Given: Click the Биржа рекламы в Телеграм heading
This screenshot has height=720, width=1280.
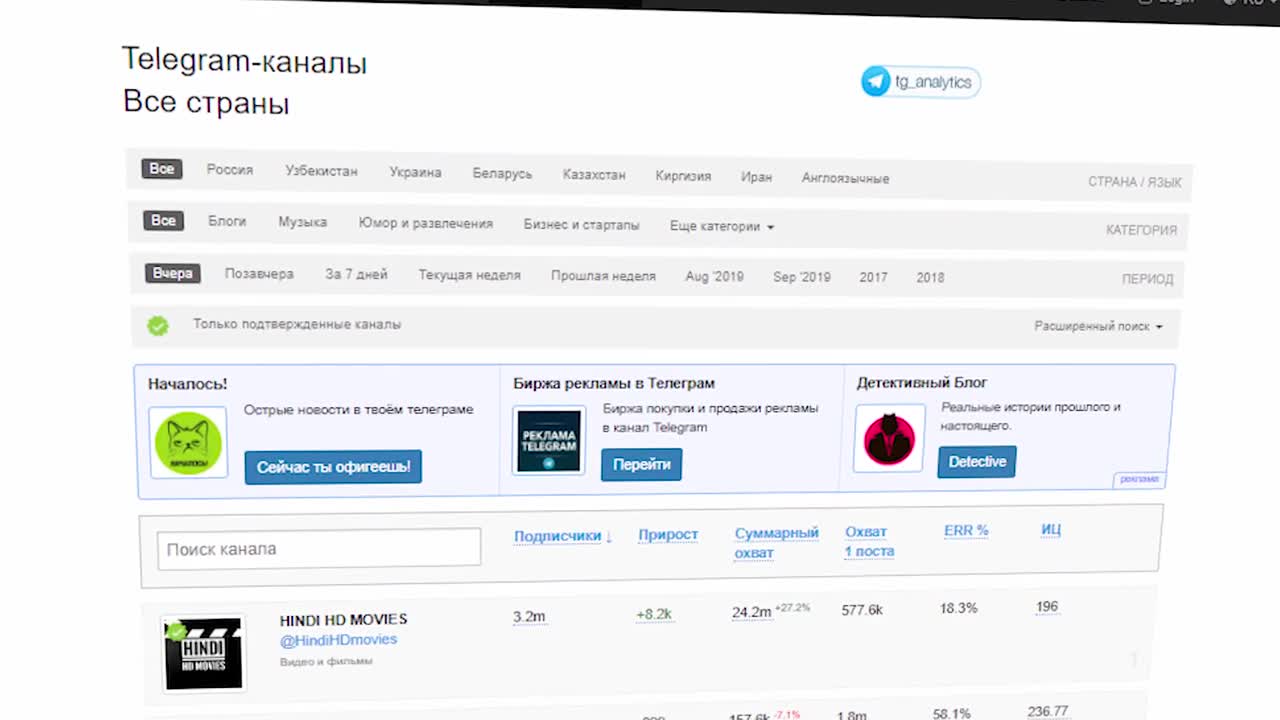Looking at the screenshot, I should [614, 383].
